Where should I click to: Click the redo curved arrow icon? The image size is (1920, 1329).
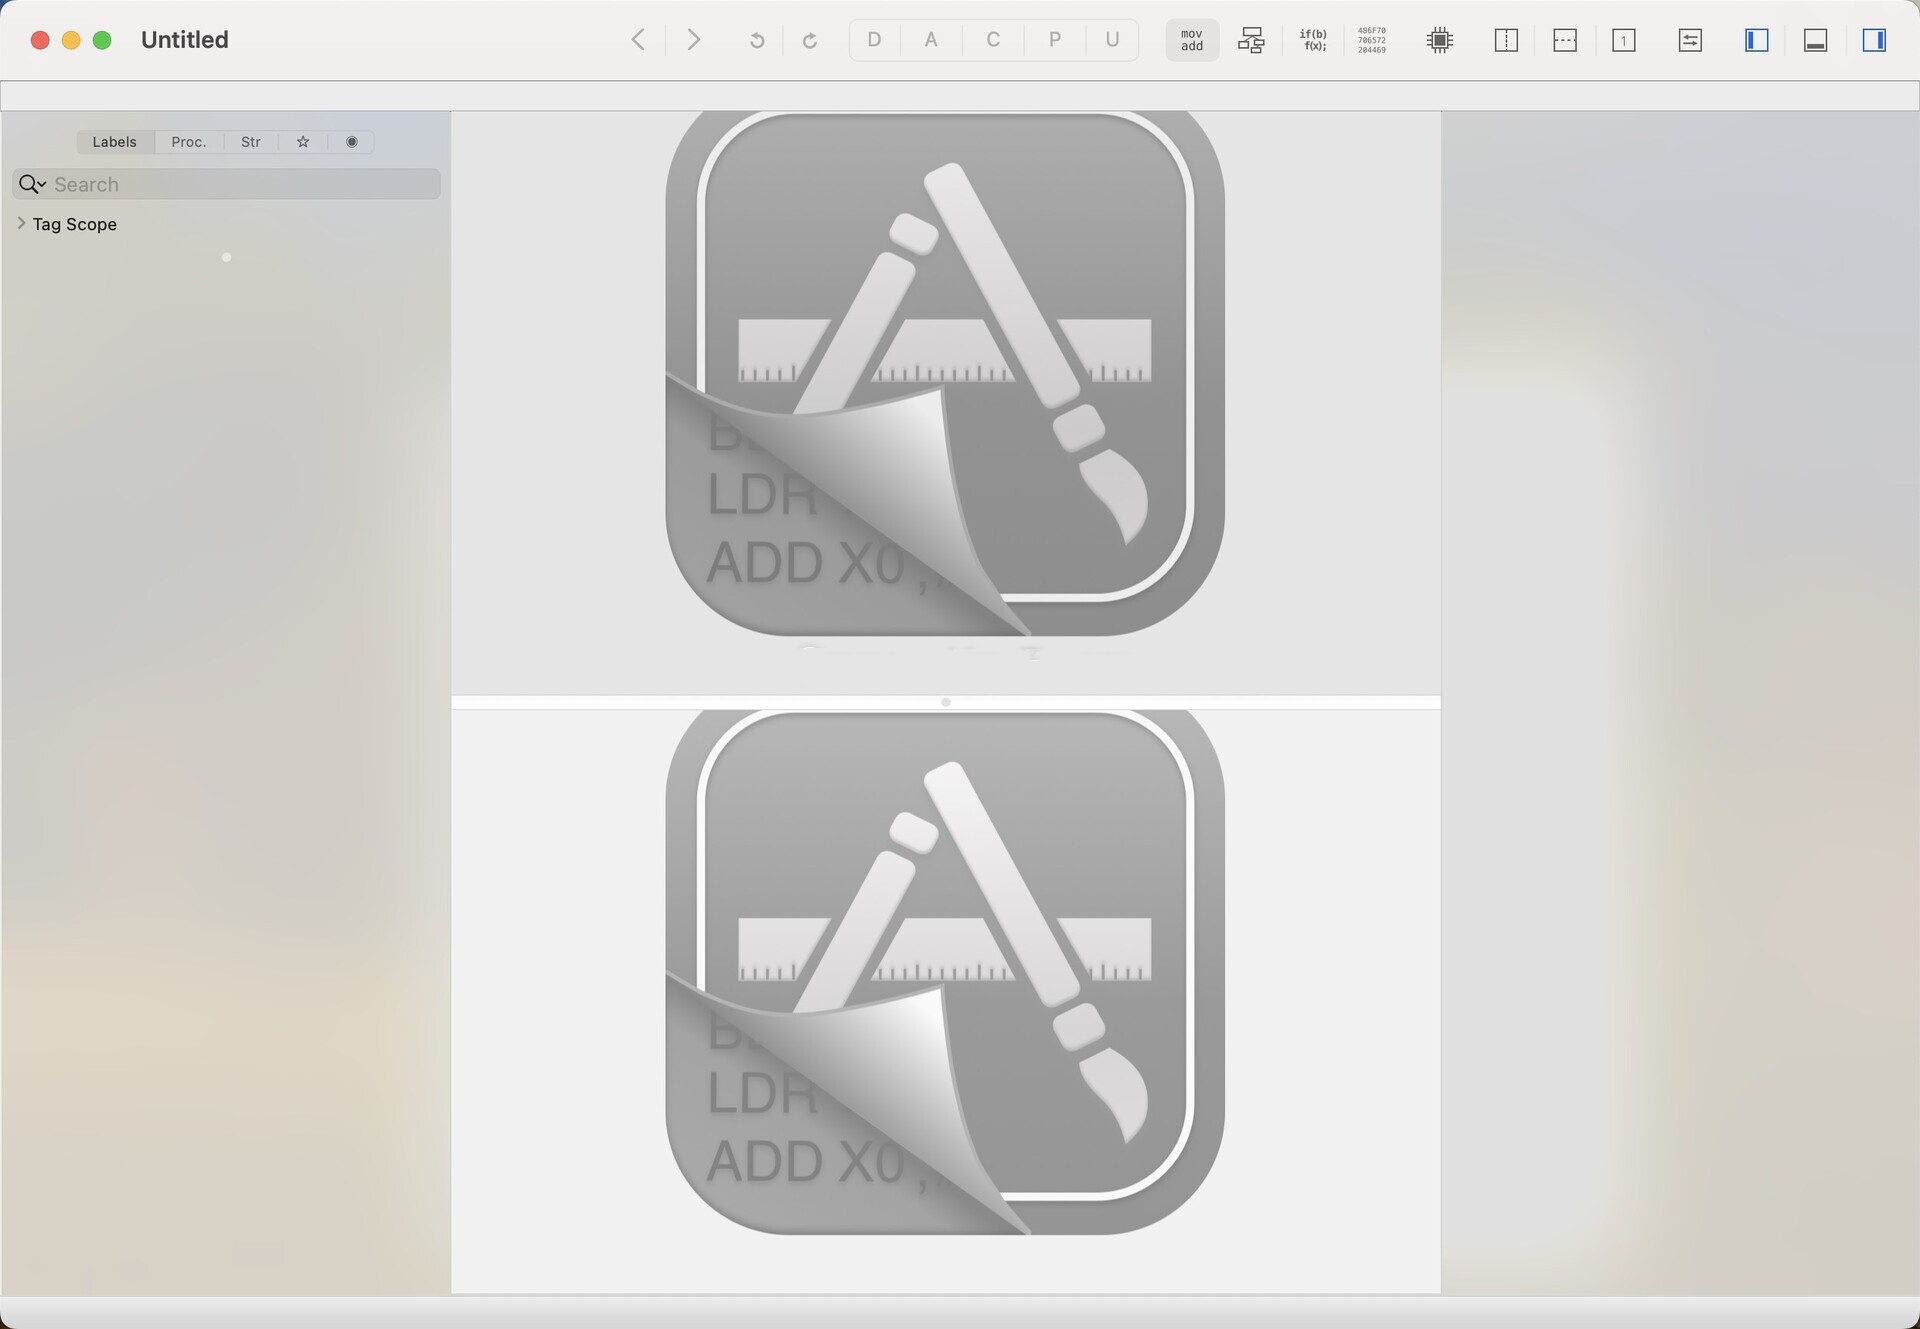pos(810,40)
